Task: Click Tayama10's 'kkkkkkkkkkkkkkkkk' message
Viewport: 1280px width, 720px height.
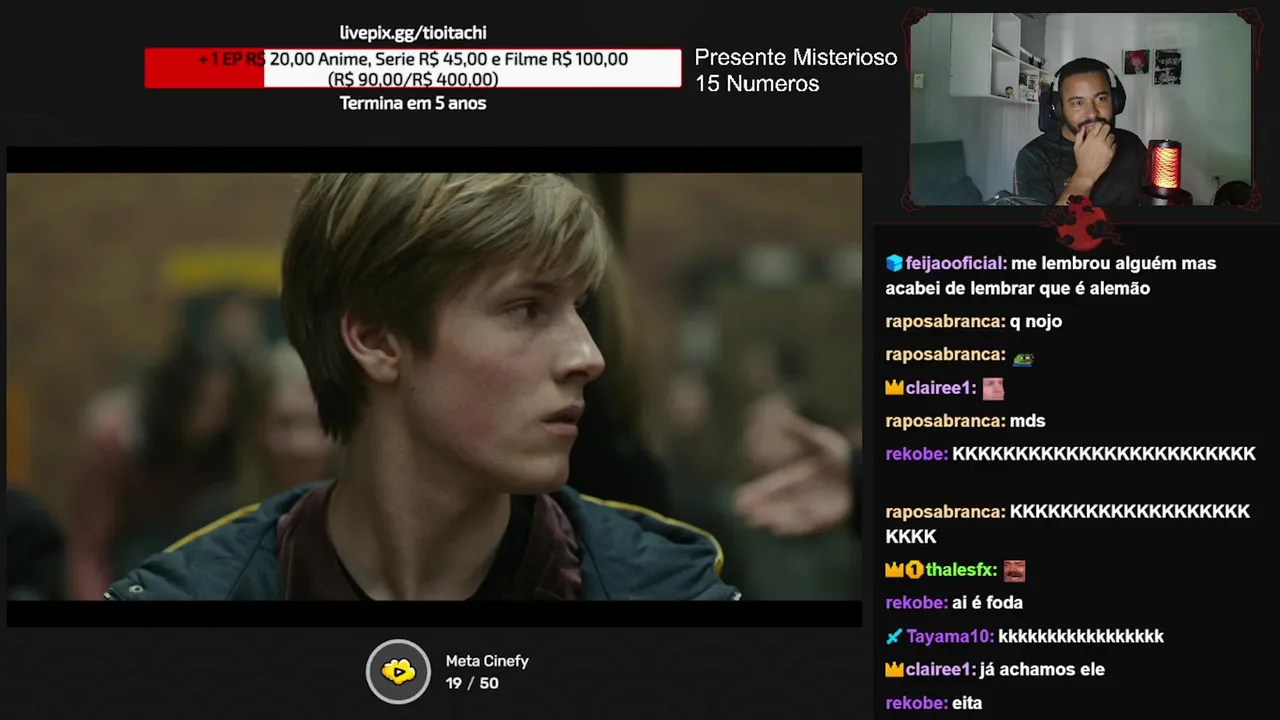Action: pyautogui.click(x=1081, y=636)
